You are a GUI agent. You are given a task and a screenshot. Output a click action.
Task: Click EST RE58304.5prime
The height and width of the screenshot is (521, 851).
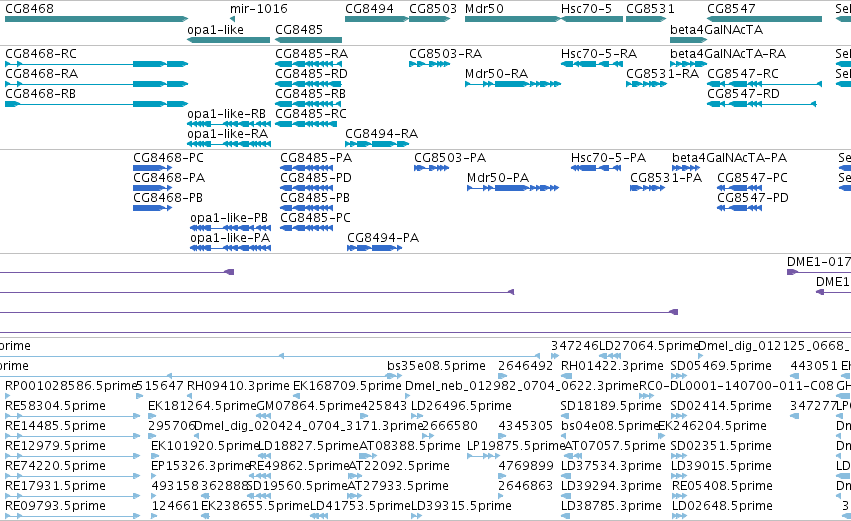(x=55, y=406)
